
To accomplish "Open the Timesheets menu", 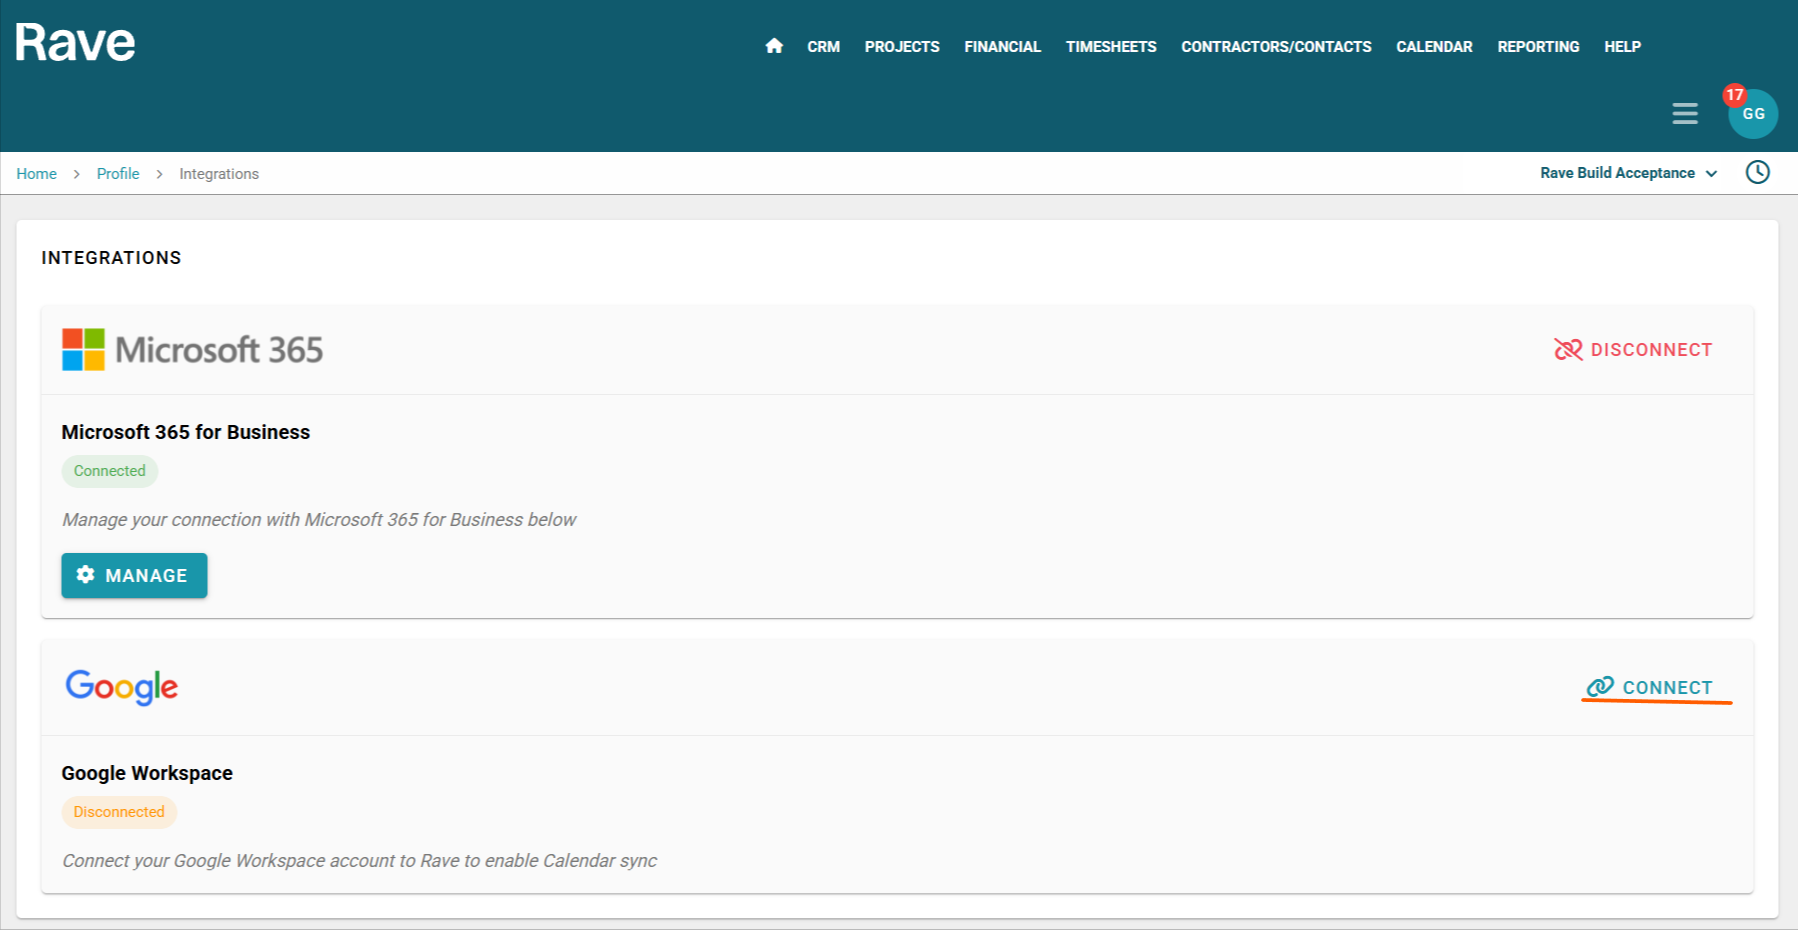I will 1111,47.
